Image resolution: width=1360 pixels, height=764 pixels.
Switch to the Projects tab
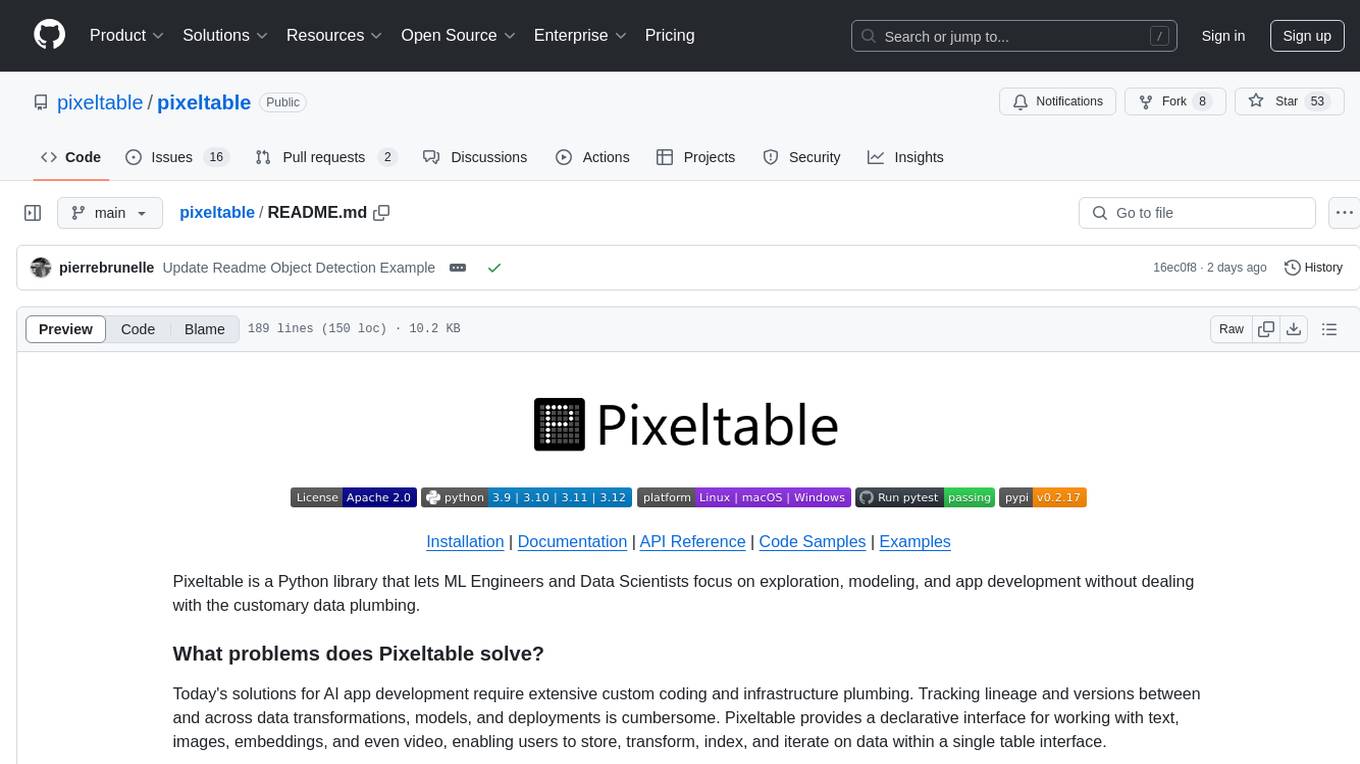point(696,157)
